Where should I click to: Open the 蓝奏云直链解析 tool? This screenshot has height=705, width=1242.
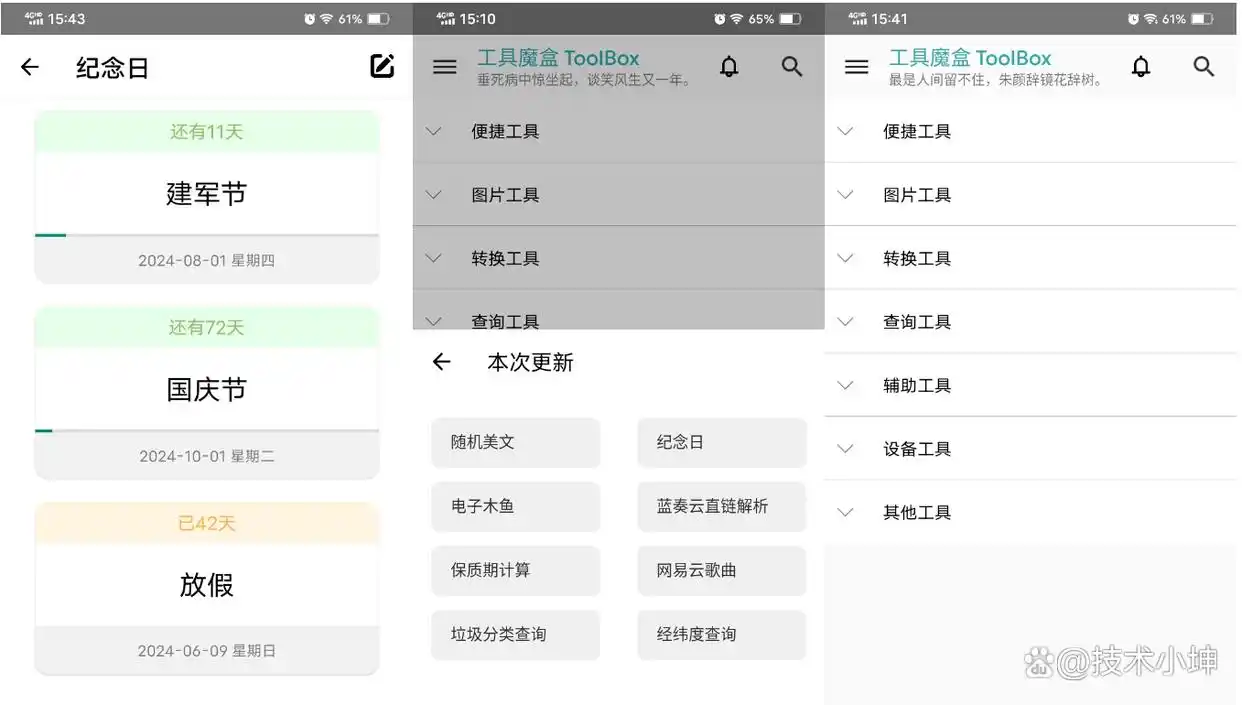pos(721,507)
